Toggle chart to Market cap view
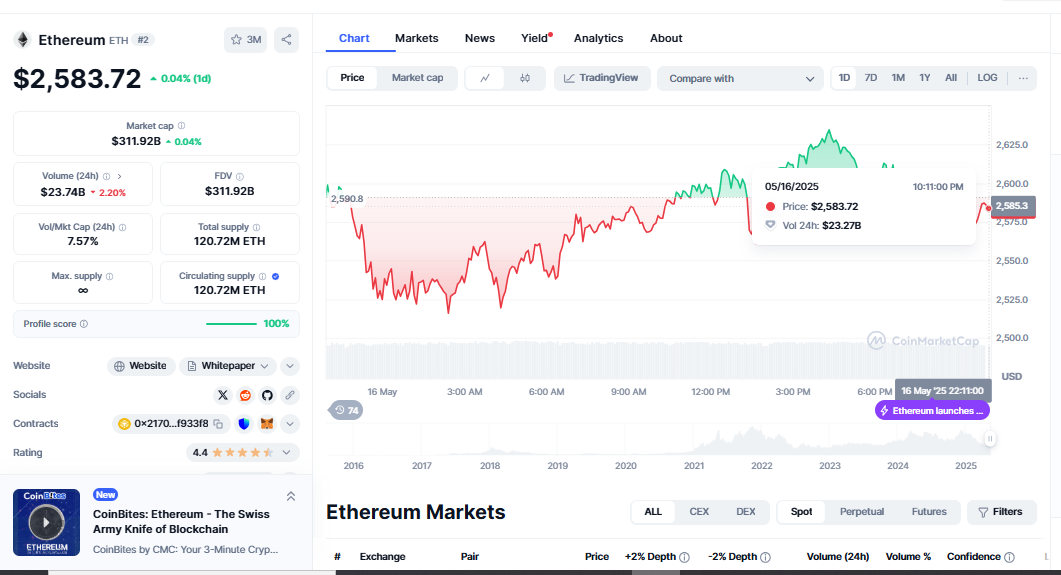Screen dimensions: 1061x575 (x=417, y=78)
